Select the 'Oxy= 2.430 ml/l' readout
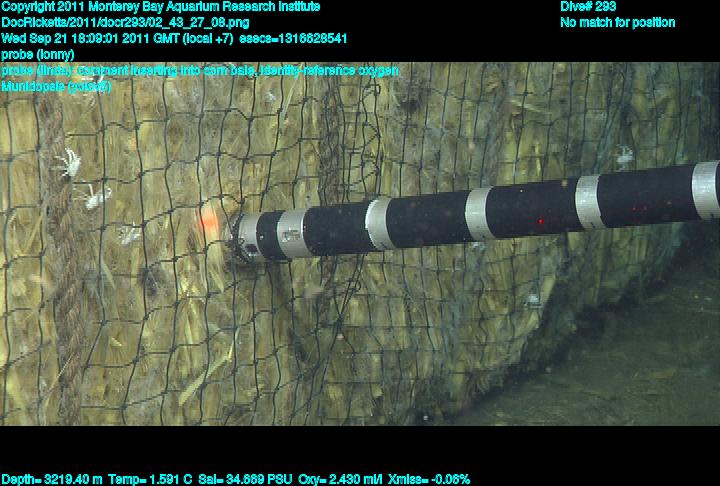 (x=340, y=480)
